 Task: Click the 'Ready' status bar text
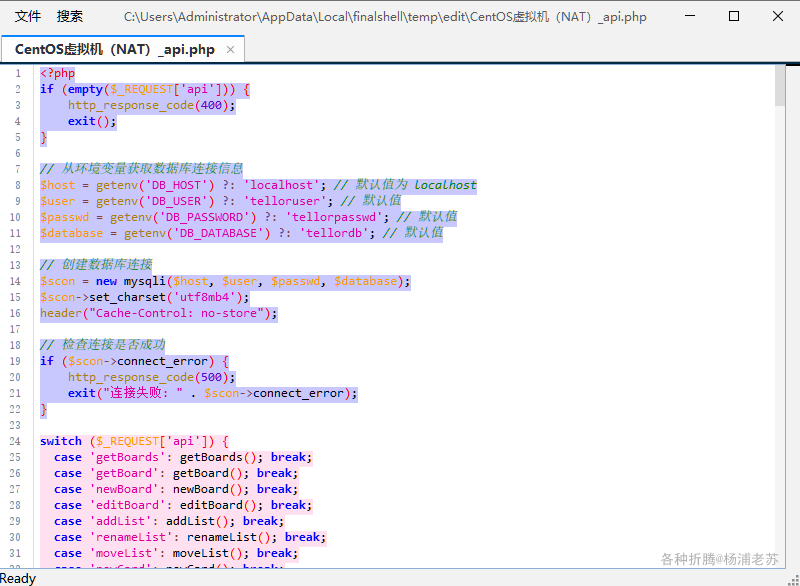tap(18, 578)
